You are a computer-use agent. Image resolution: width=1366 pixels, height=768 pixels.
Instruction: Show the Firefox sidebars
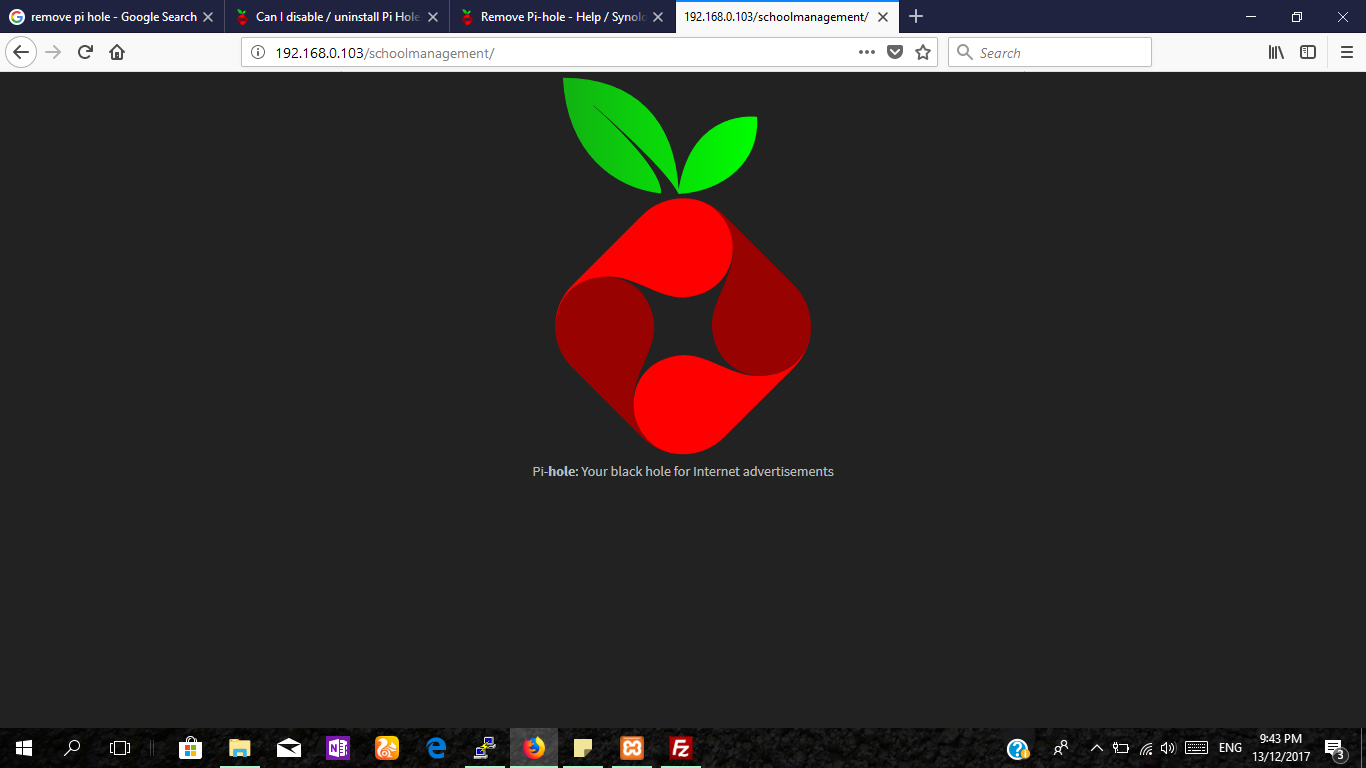[x=1308, y=52]
